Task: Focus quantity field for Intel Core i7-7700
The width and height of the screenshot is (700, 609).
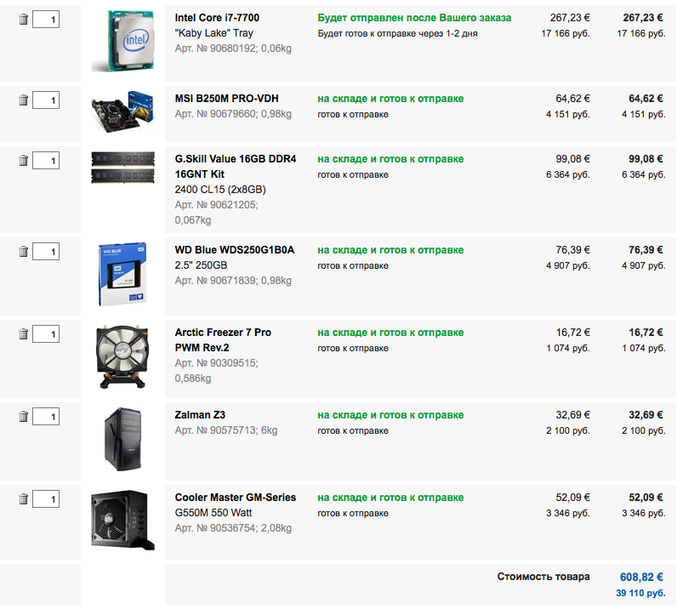Action: [46, 19]
